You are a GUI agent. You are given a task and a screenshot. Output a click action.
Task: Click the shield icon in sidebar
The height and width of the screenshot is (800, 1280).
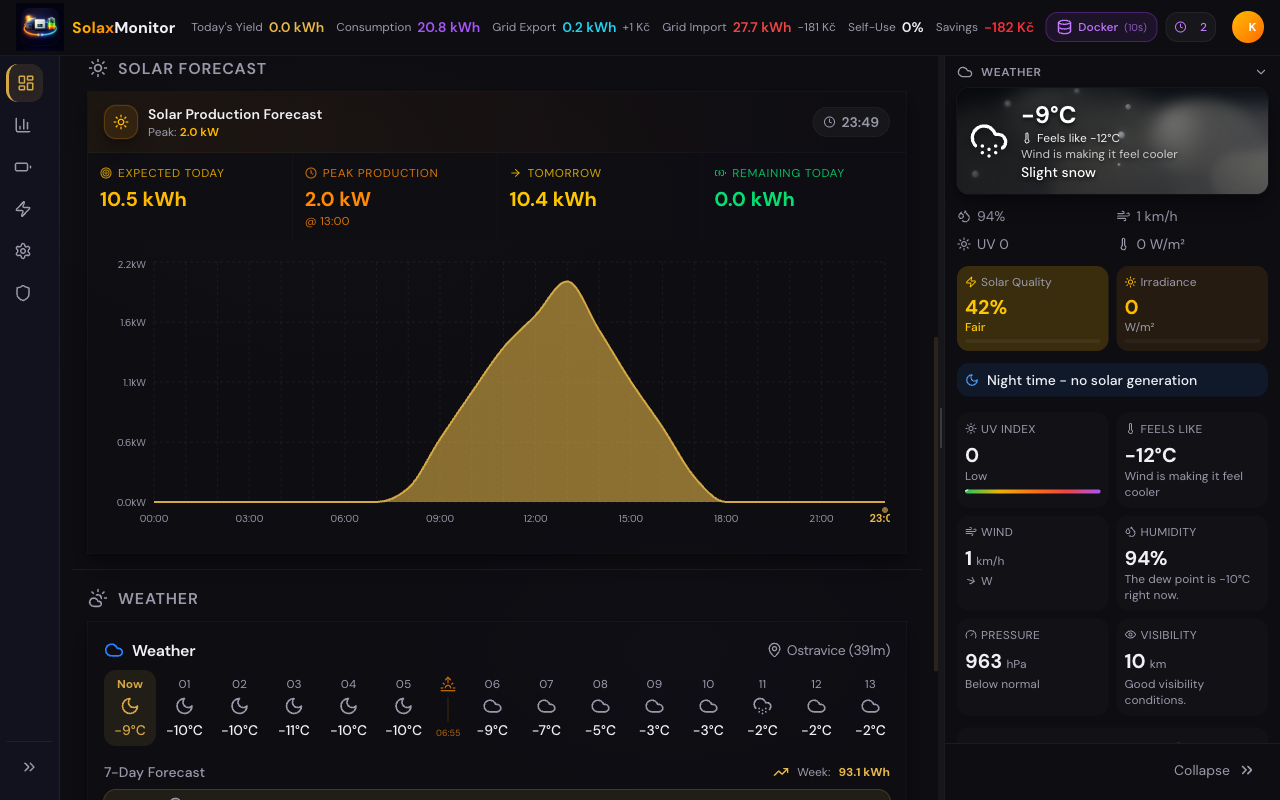pyautogui.click(x=23, y=293)
